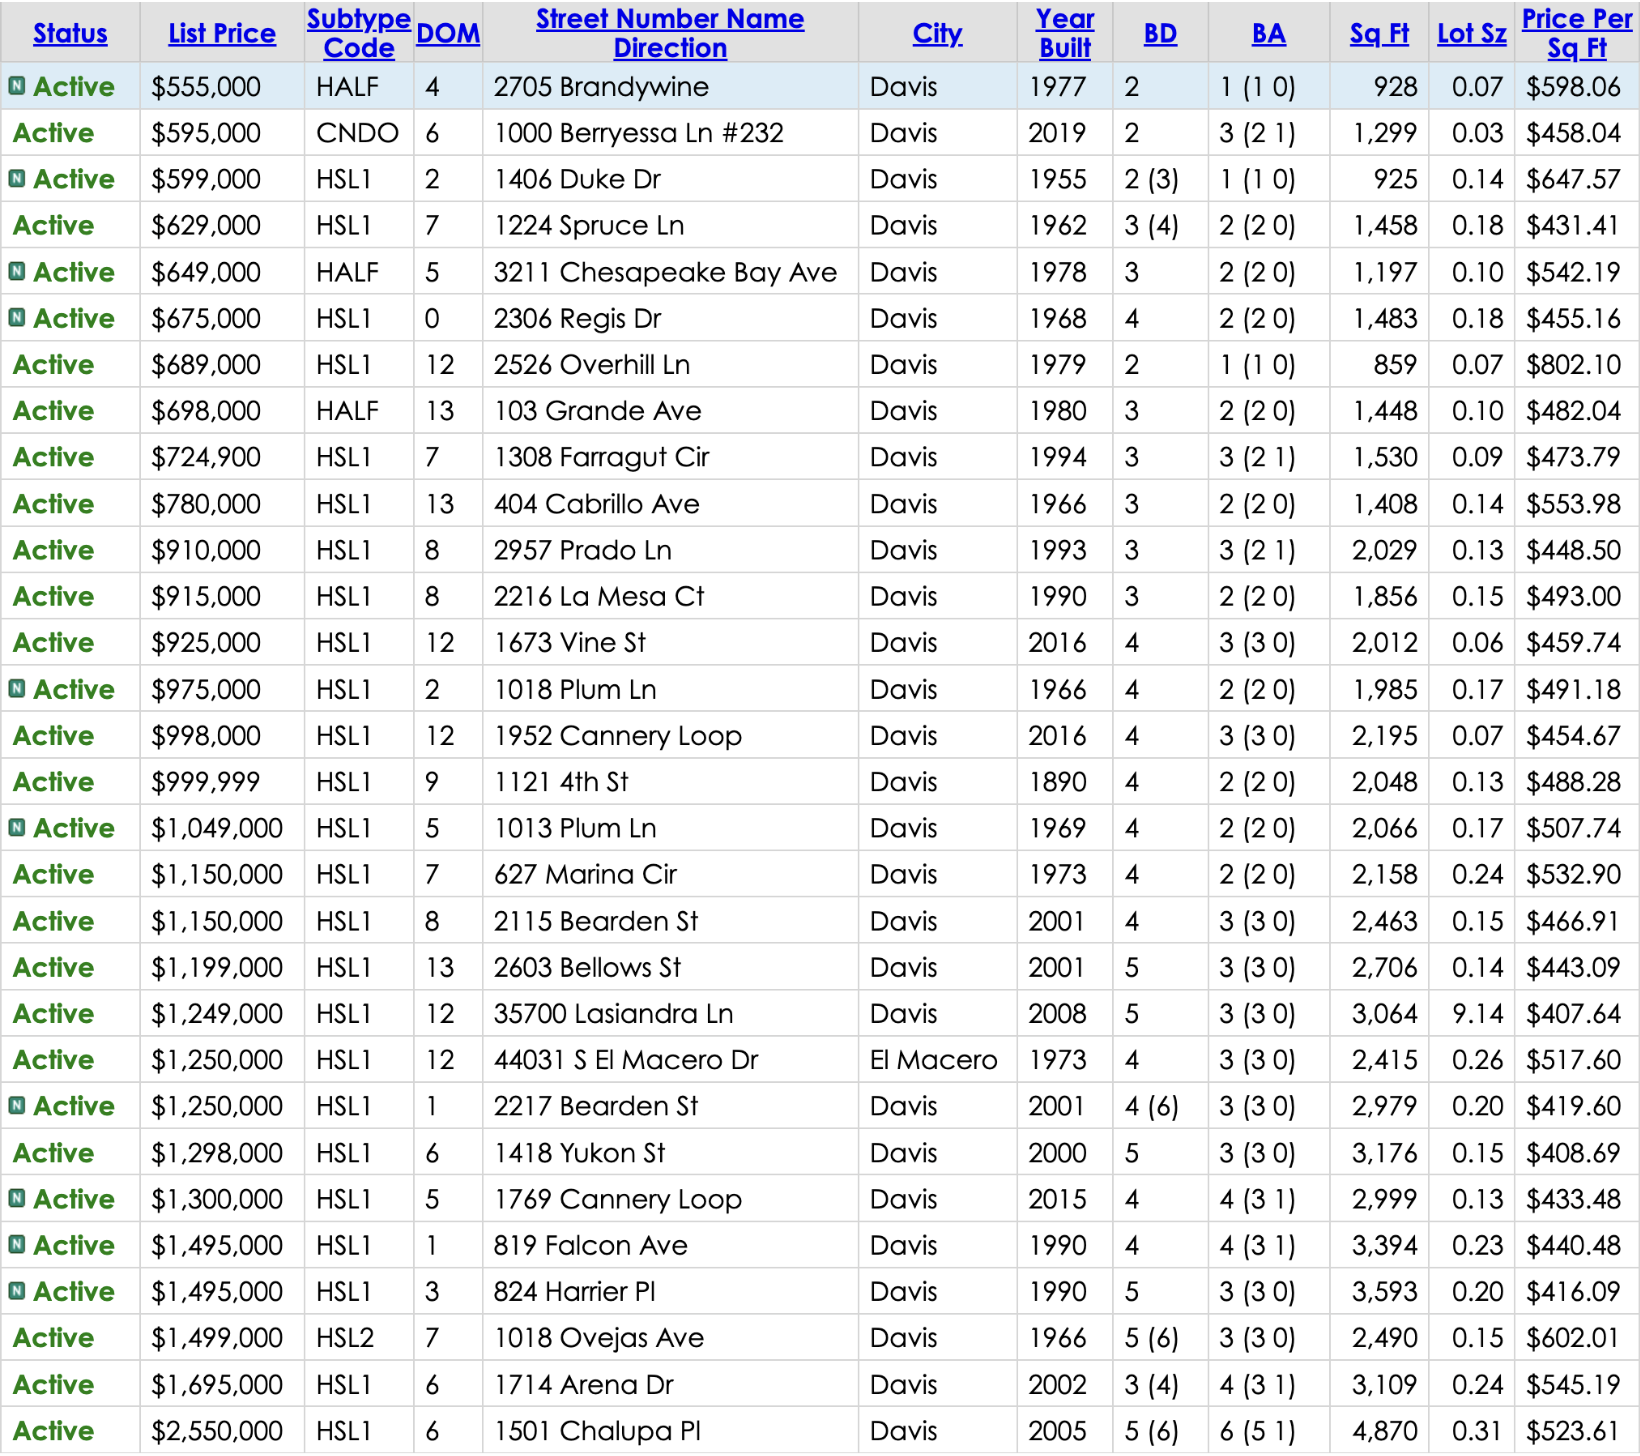Viewport: 1640px width, 1456px height.
Task: Click the Subtype Code column header
Action: [358, 33]
